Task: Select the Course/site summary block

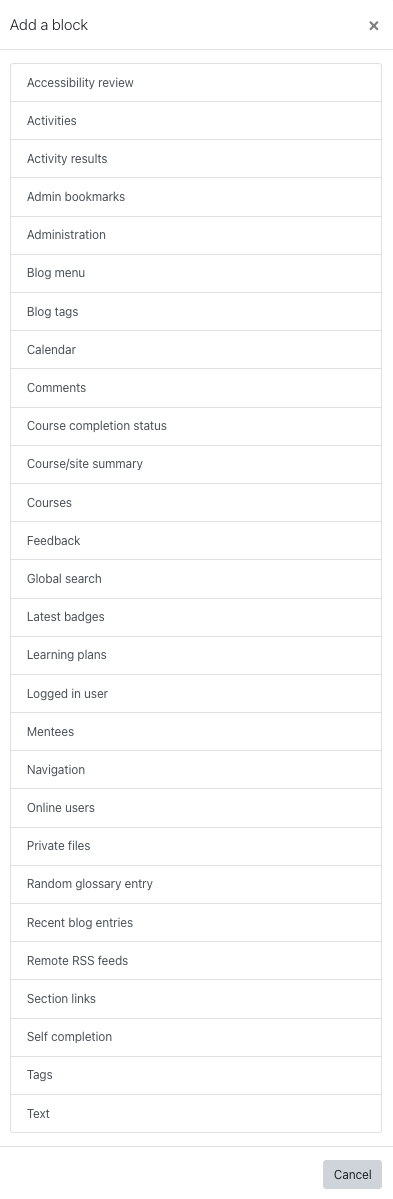Action: tap(196, 464)
